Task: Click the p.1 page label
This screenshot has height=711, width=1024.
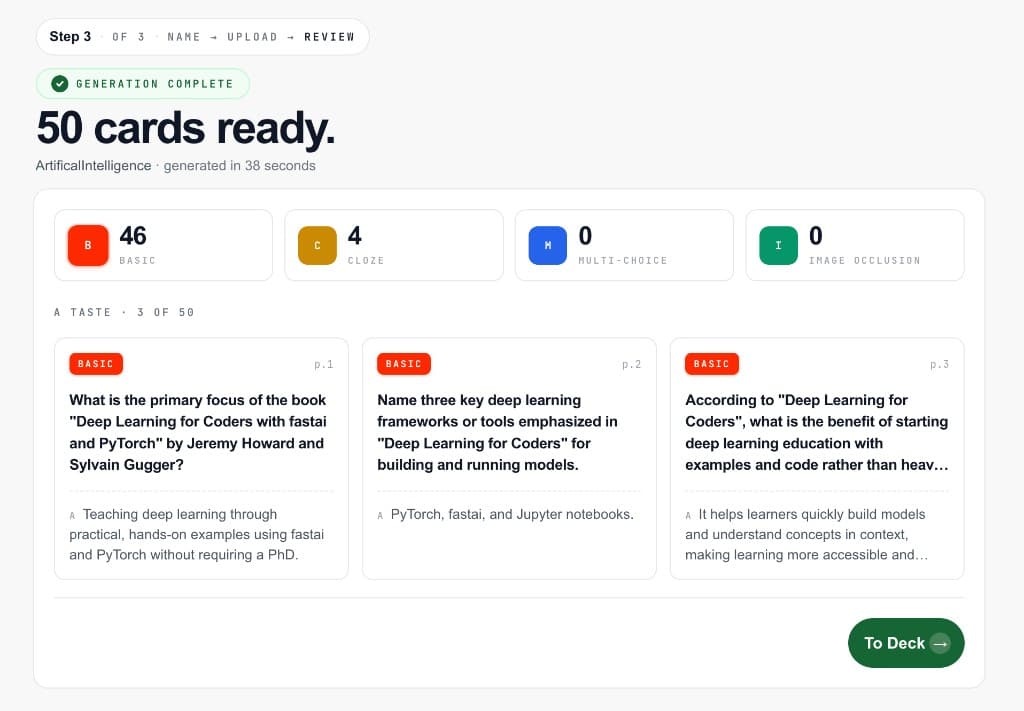Action: click(323, 364)
